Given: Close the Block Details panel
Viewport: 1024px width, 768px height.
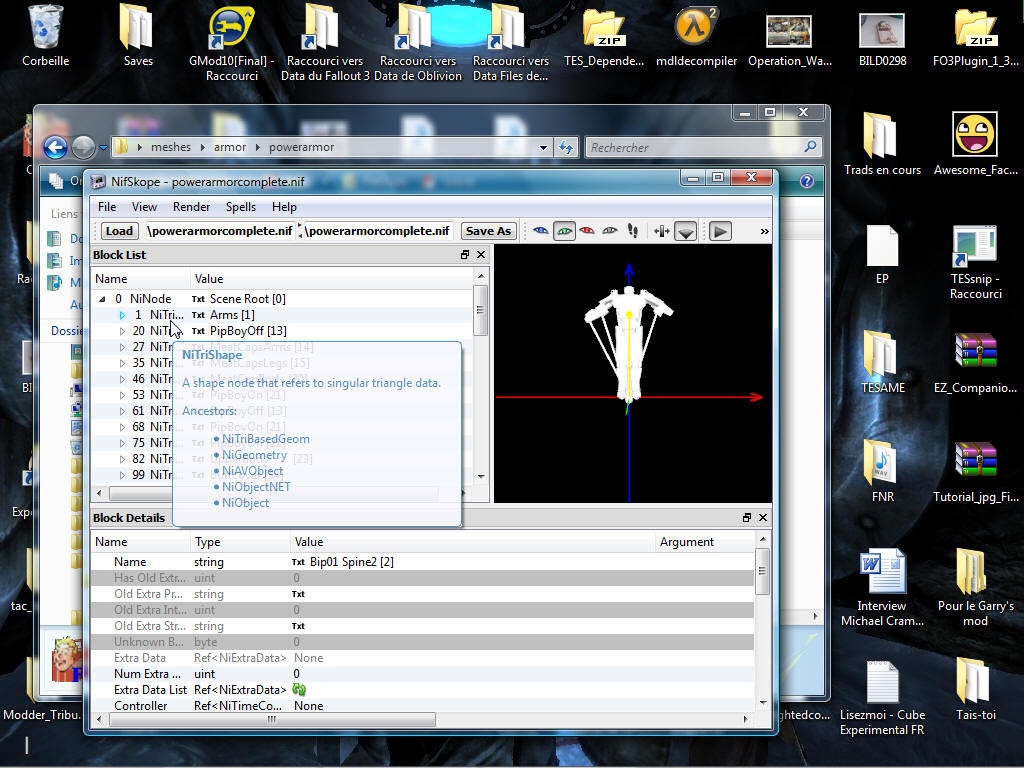Looking at the screenshot, I should 763,517.
